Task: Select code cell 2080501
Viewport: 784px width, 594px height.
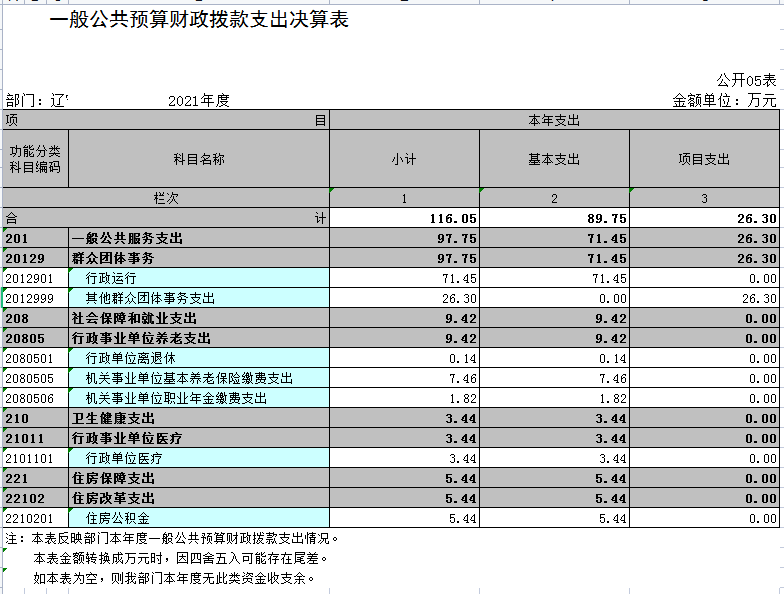Action: tap(36, 358)
